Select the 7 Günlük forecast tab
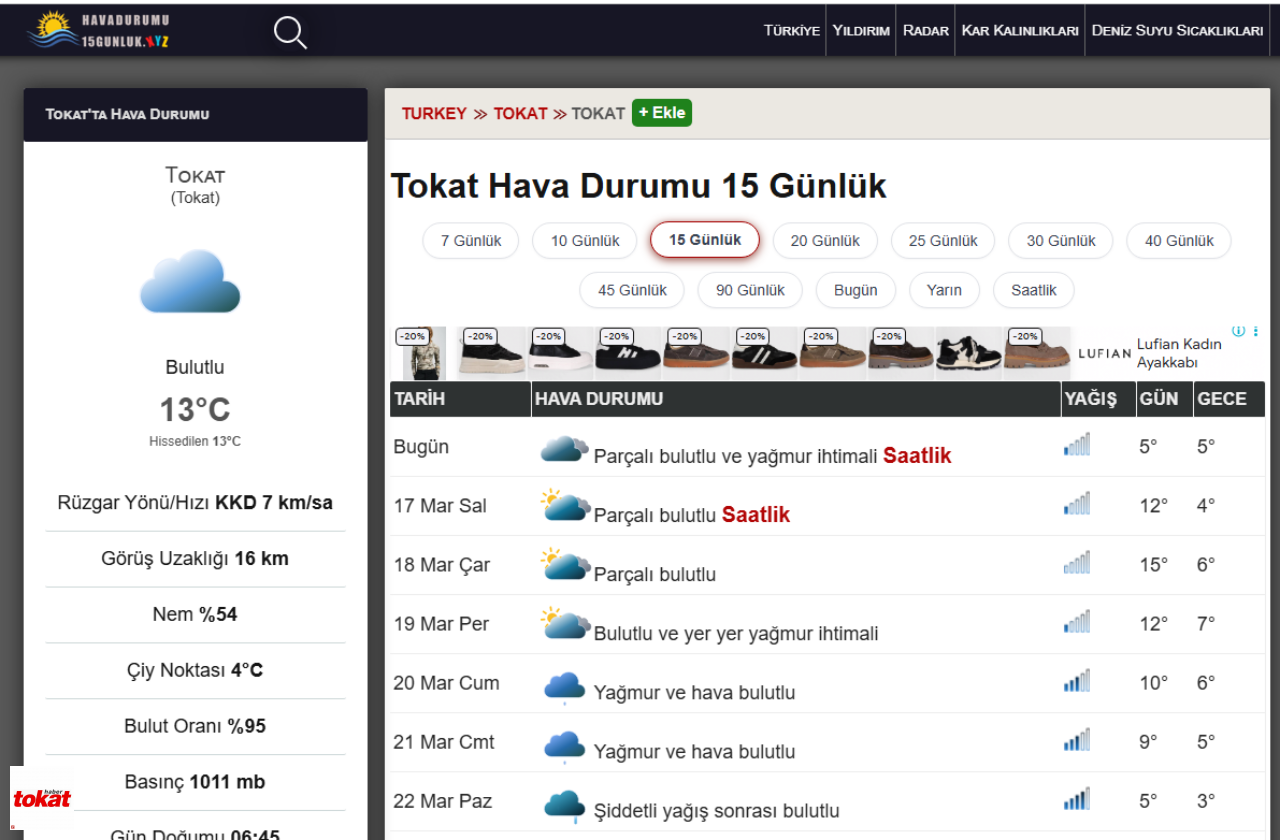Image resolution: width=1280 pixels, height=840 pixels. click(471, 241)
